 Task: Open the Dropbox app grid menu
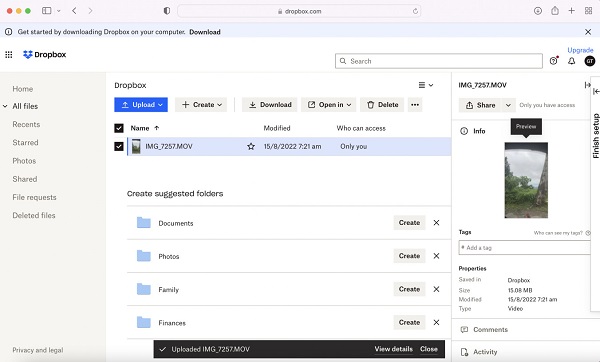tap(8, 55)
